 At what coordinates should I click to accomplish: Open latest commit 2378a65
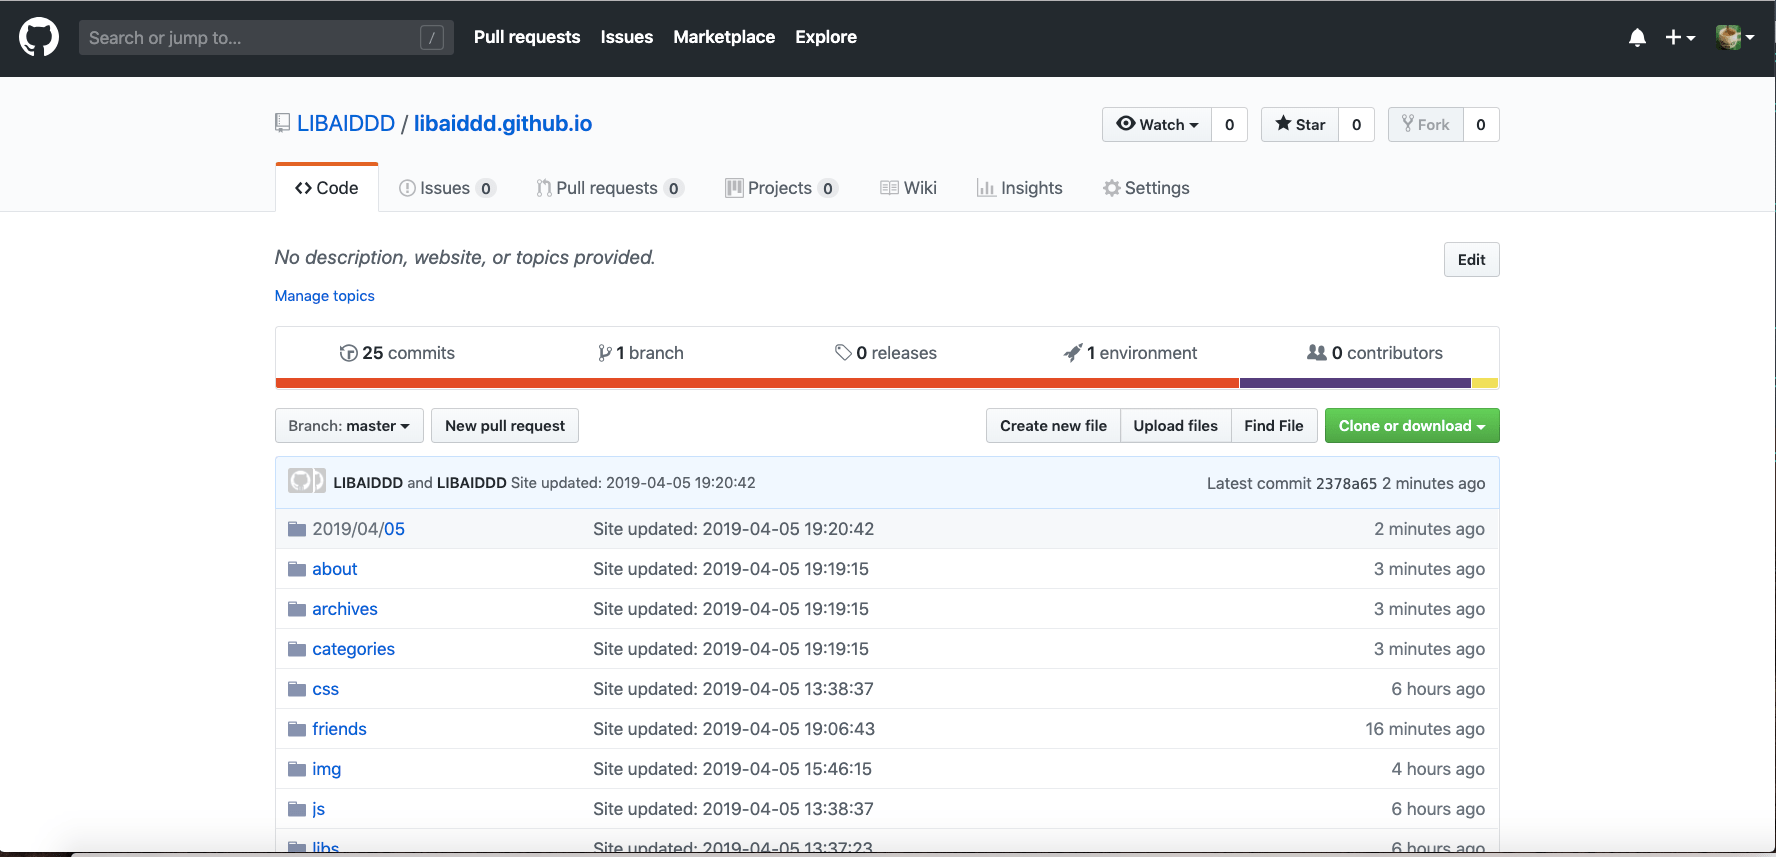(1346, 483)
